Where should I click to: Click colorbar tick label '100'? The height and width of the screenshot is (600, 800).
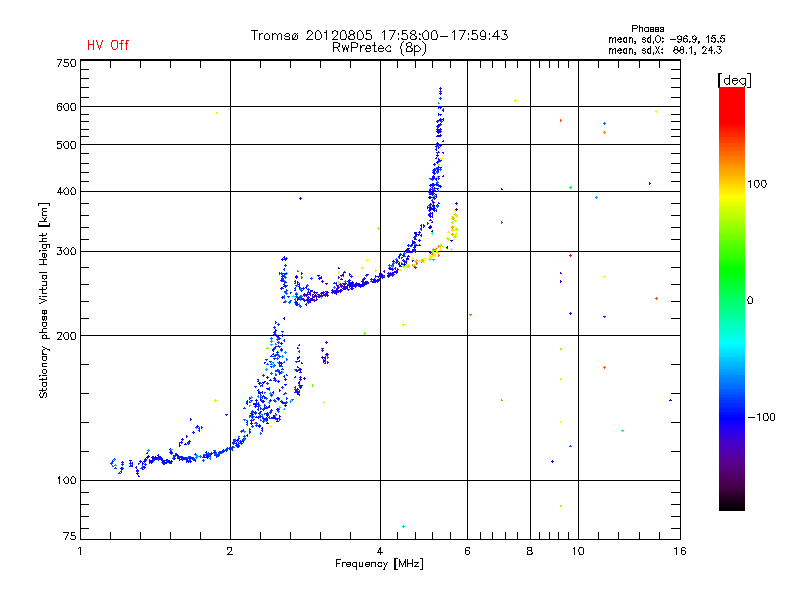(x=757, y=184)
